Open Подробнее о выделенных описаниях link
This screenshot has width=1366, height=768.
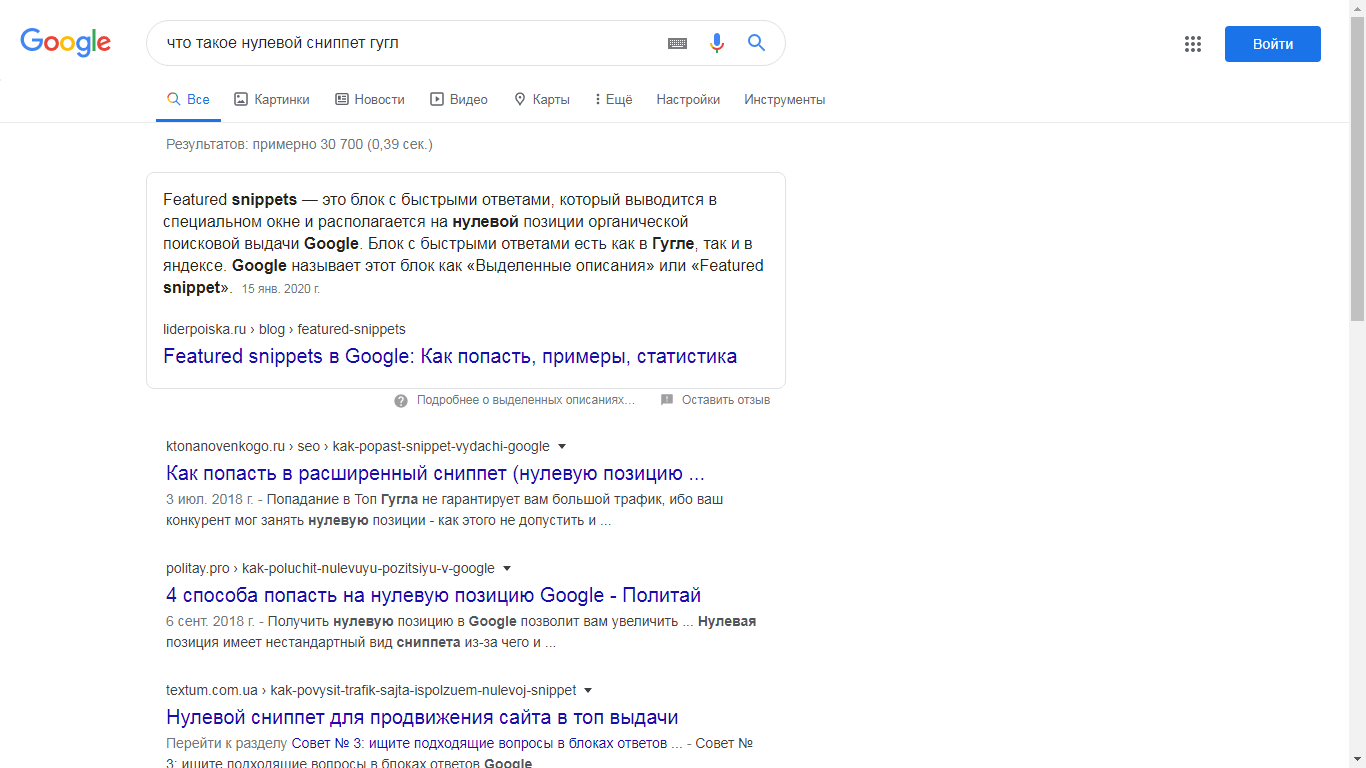pyautogui.click(x=526, y=400)
